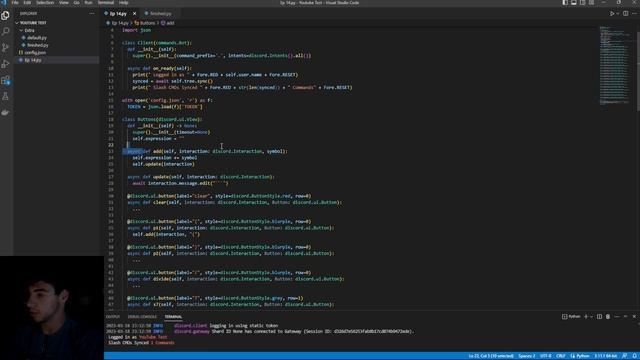Open terminal panel ellipsis menu

click(x=617, y=317)
